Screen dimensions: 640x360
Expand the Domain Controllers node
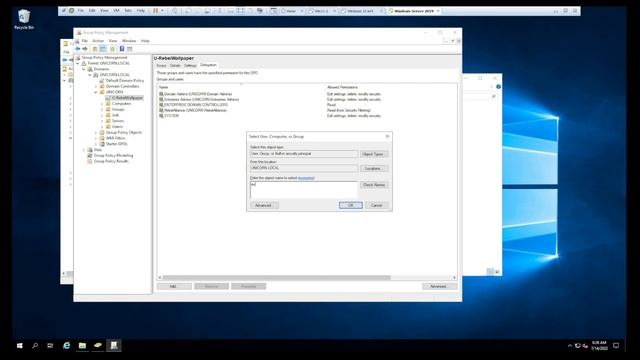click(96, 87)
